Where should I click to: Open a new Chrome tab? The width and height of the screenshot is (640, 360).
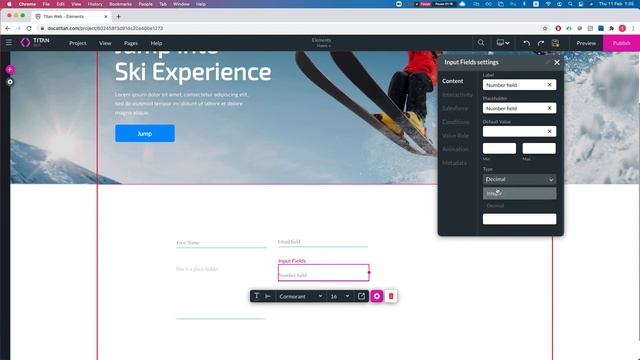[x=118, y=16]
